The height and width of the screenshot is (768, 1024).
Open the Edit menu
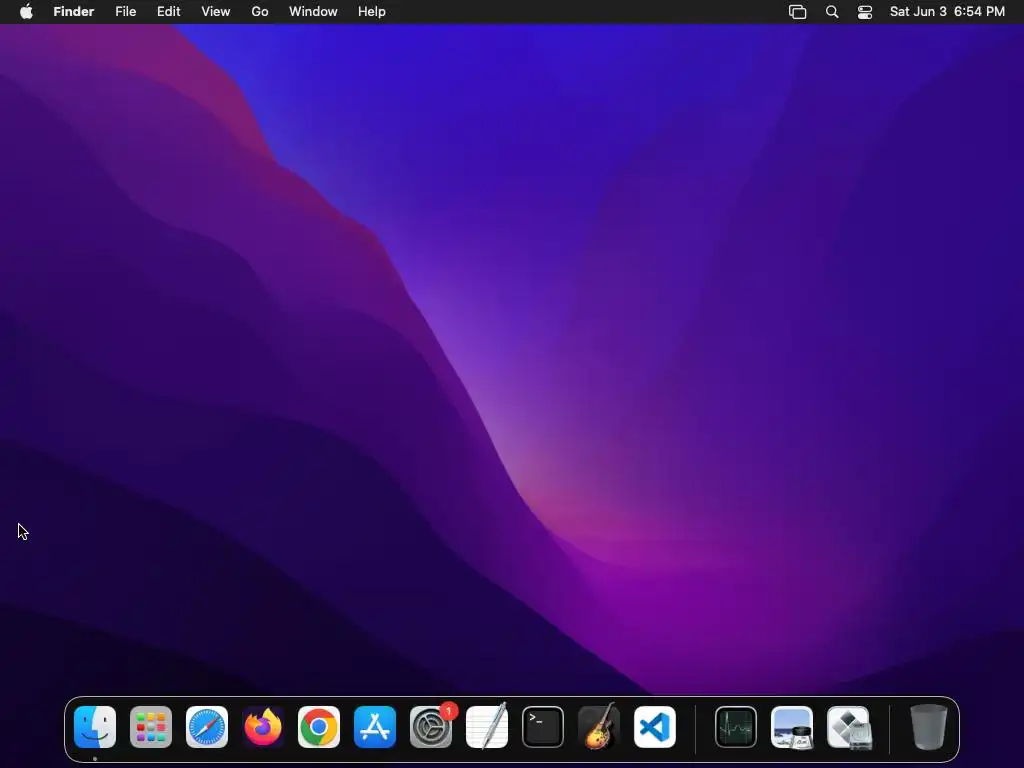tap(168, 12)
